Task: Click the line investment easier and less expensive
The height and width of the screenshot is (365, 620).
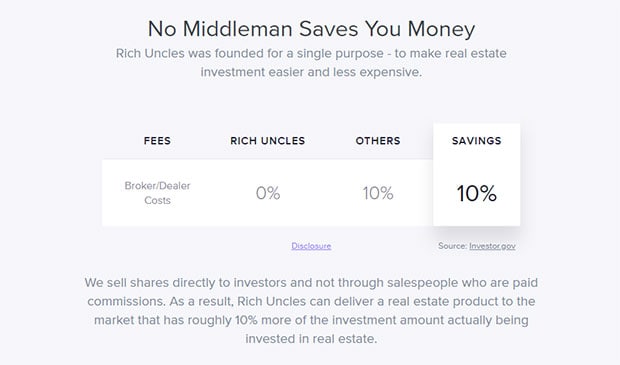Action: click(x=311, y=72)
